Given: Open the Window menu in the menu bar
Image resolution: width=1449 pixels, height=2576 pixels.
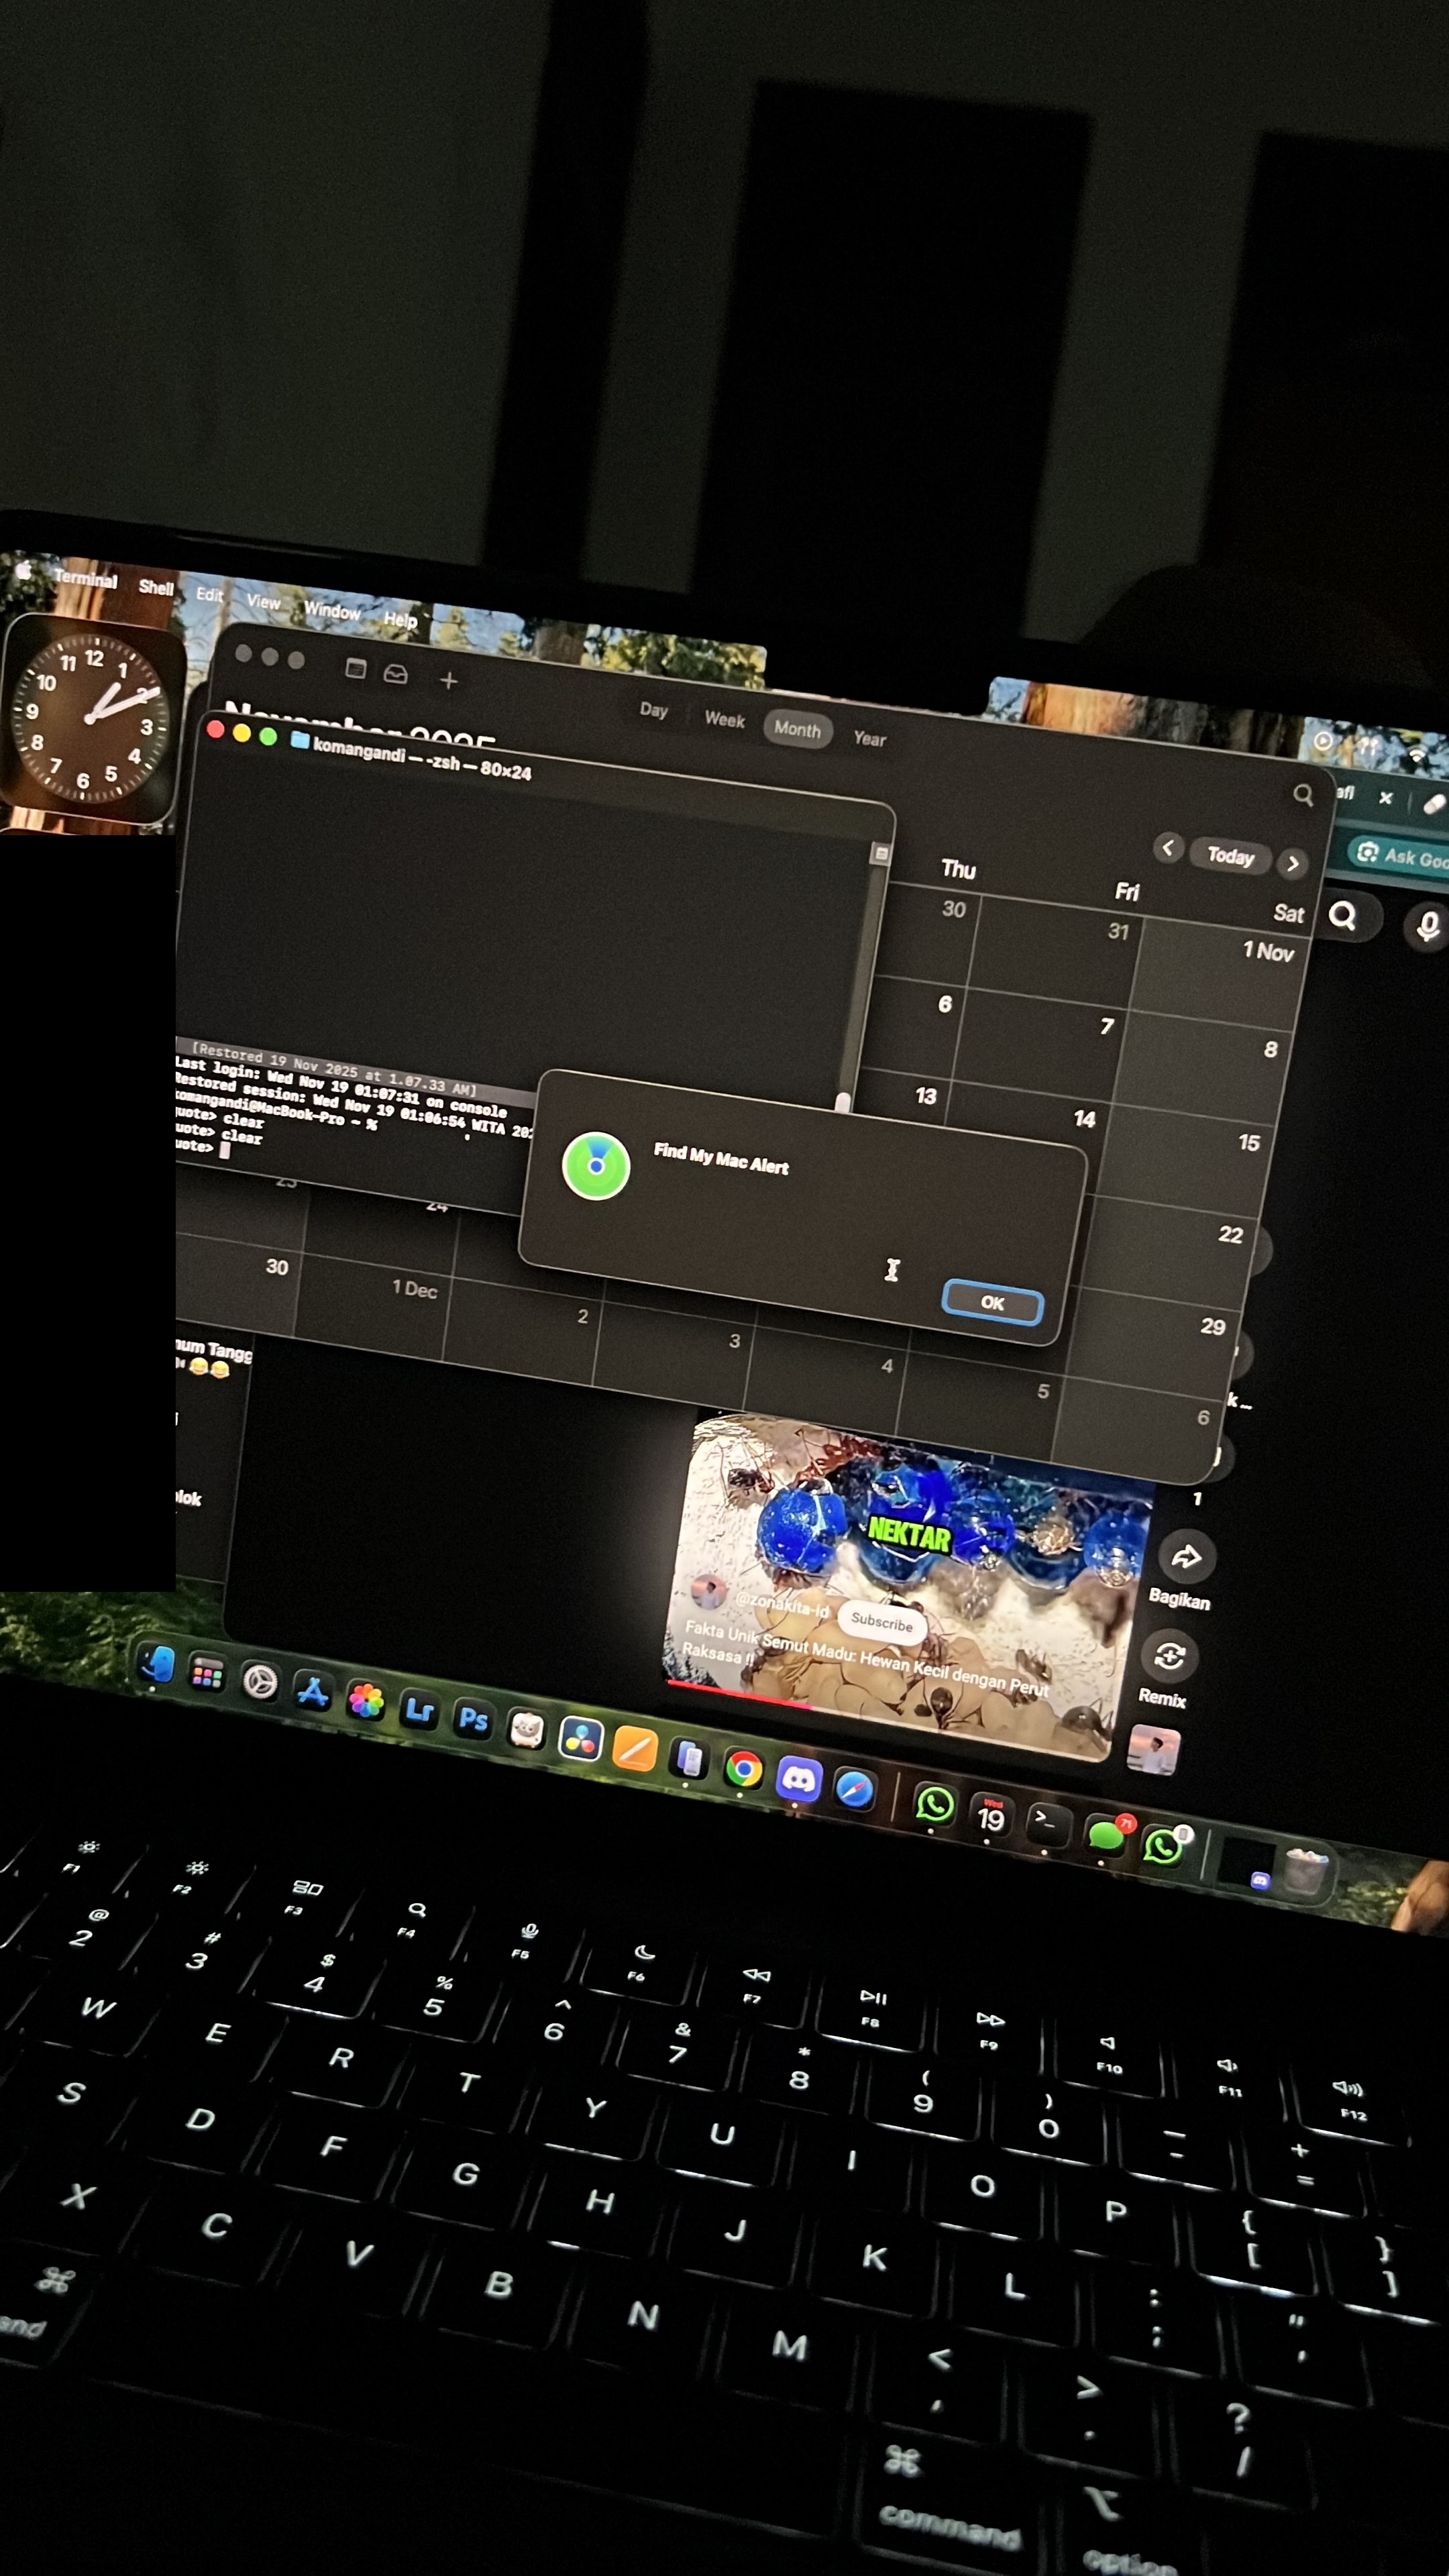Looking at the screenshot, I should click(x=332, y=610).
